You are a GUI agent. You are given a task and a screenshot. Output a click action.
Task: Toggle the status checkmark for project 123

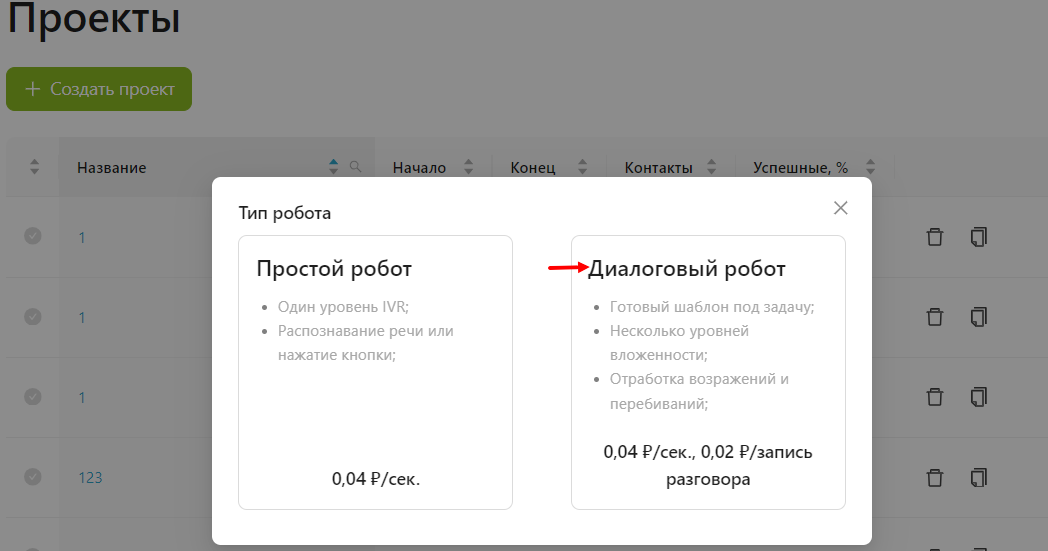click(33, 476)
